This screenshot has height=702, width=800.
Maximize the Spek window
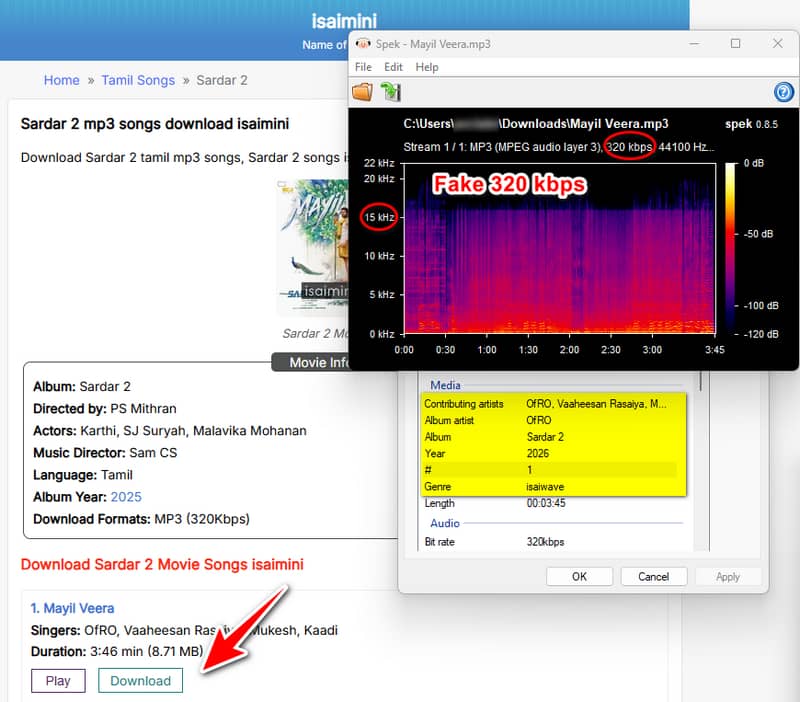coord(735,44)
